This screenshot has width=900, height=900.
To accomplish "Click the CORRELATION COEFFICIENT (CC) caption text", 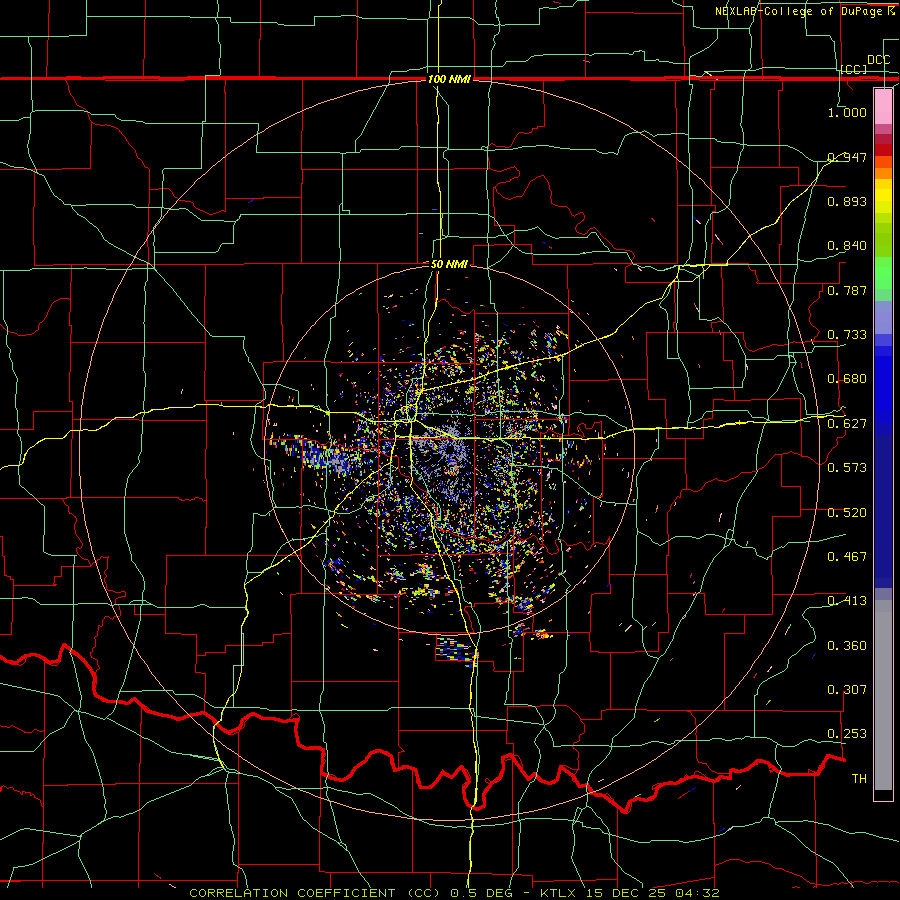I will [x=315, y=893].
